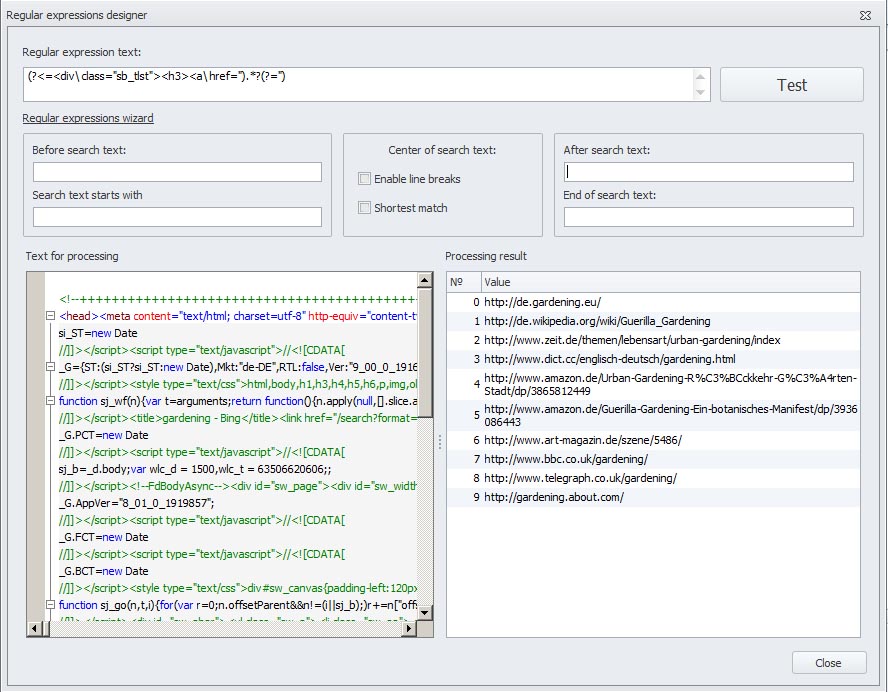Viewport: 888px width, 692px height.
Task: Collapse the <head><meta content code block
Action: tap(50, 316)
